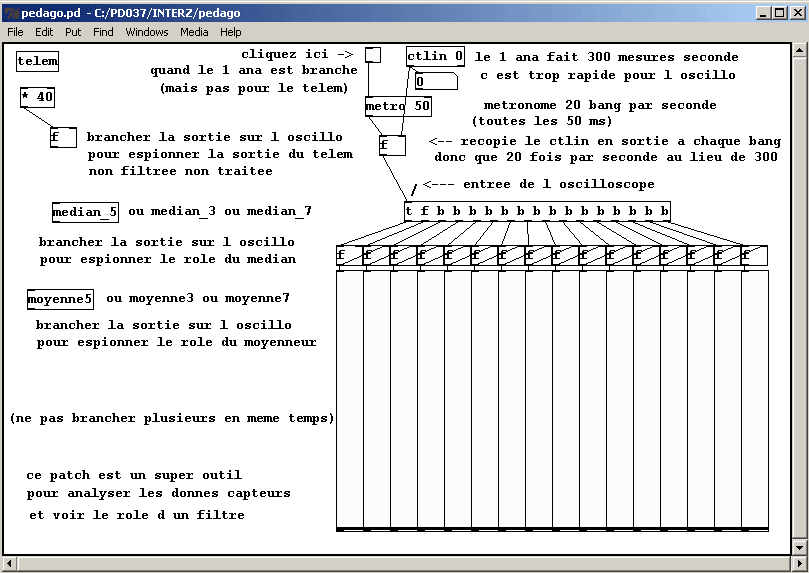This screenshot has width=809, height=573.
Task: Select the metro 50 object
Action: (398, 106)
